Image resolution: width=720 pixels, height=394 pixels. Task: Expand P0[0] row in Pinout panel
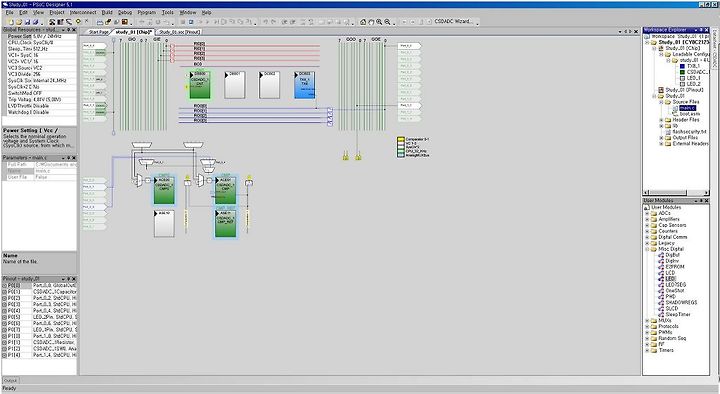click(x=5, y=286)
